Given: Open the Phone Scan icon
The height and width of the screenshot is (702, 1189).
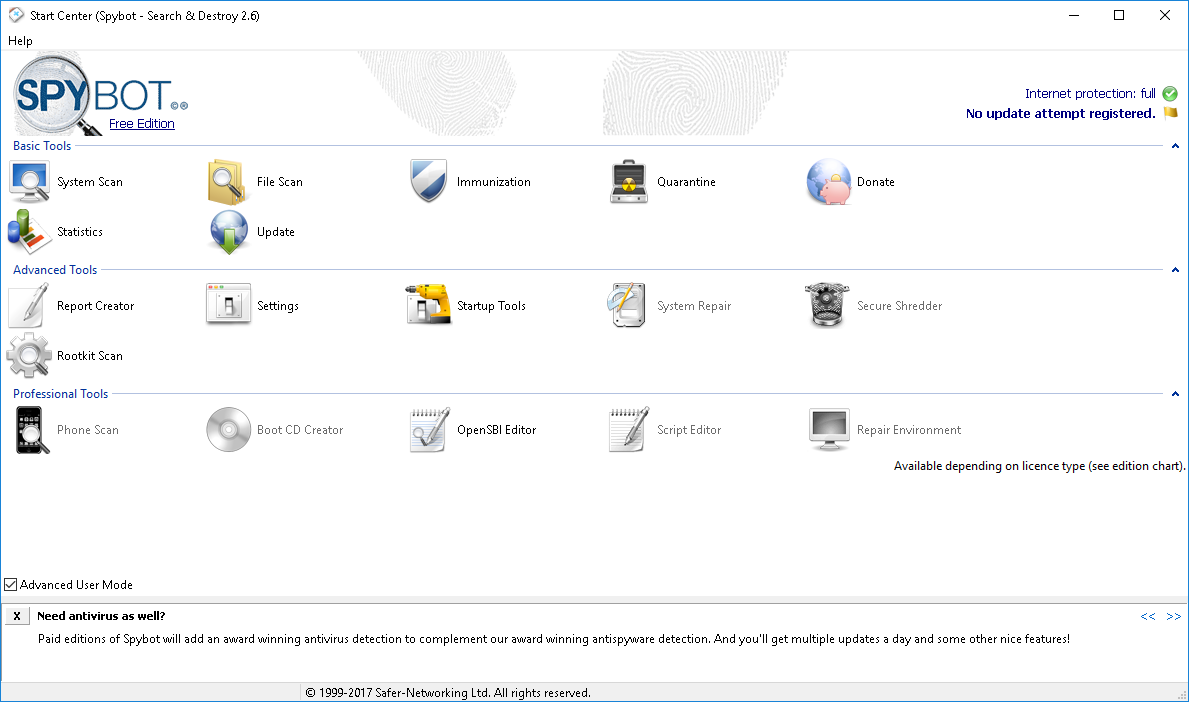Looking at the screenshot, I should [x=31, y=430].
